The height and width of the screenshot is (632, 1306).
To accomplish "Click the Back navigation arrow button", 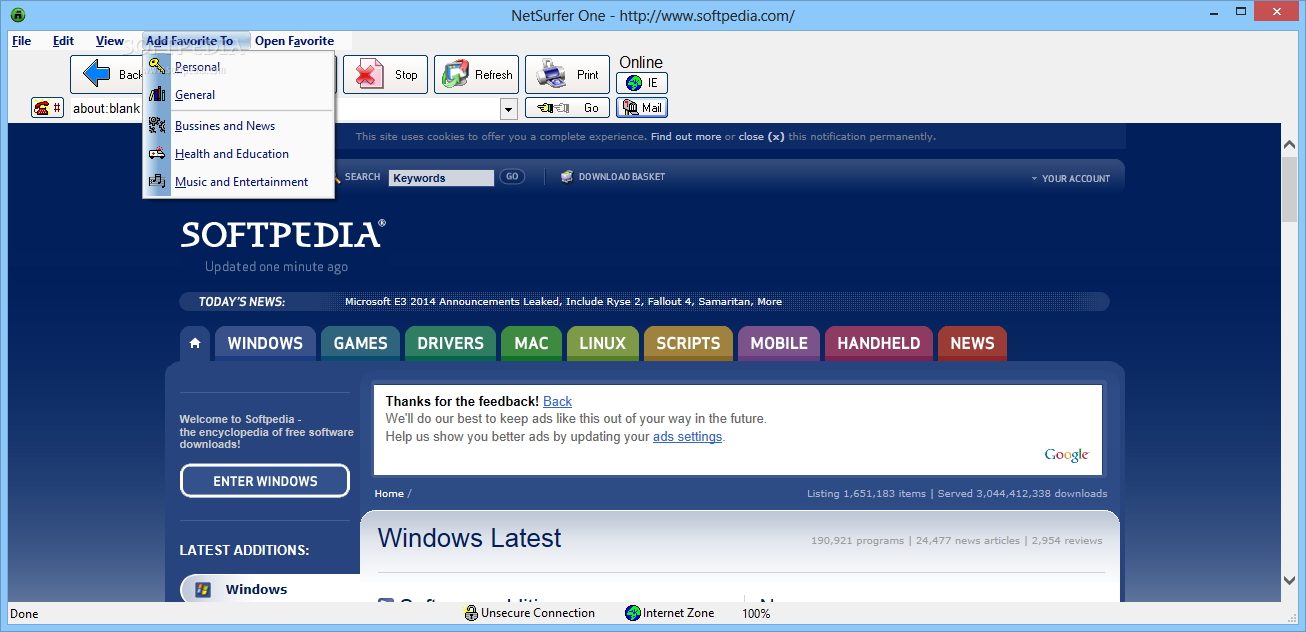I will click(97, 74).
